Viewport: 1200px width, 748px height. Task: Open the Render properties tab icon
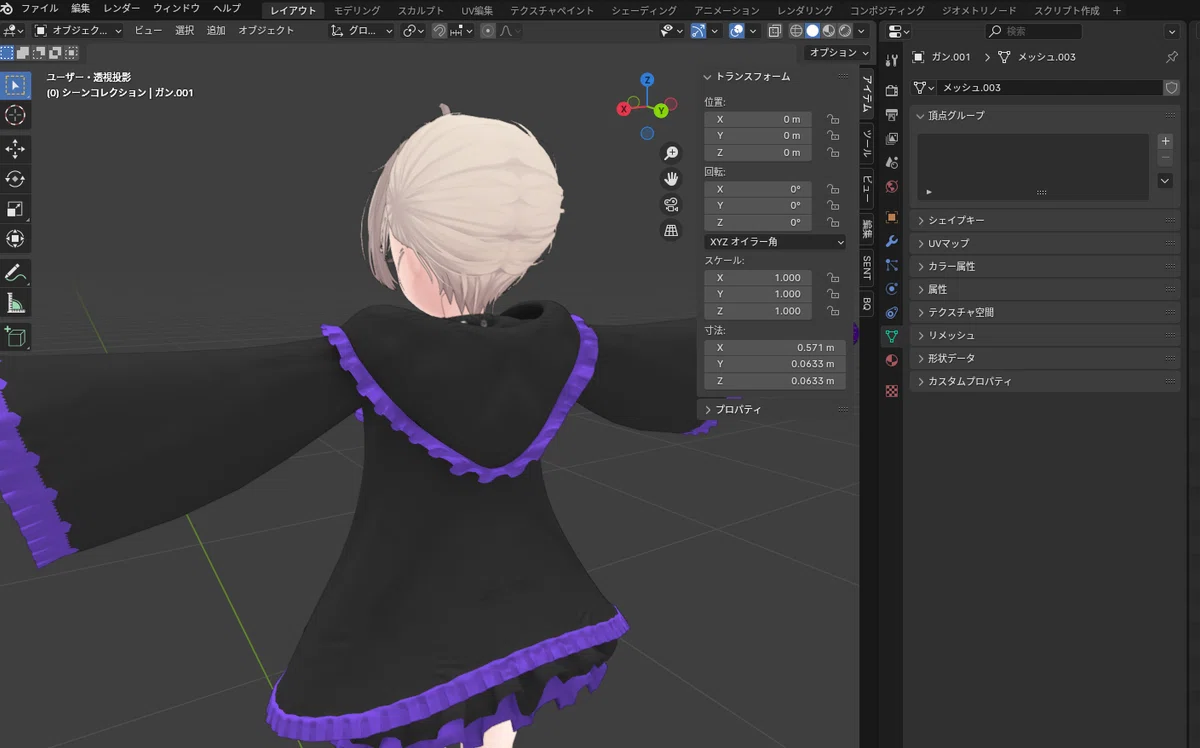(892, 91)
